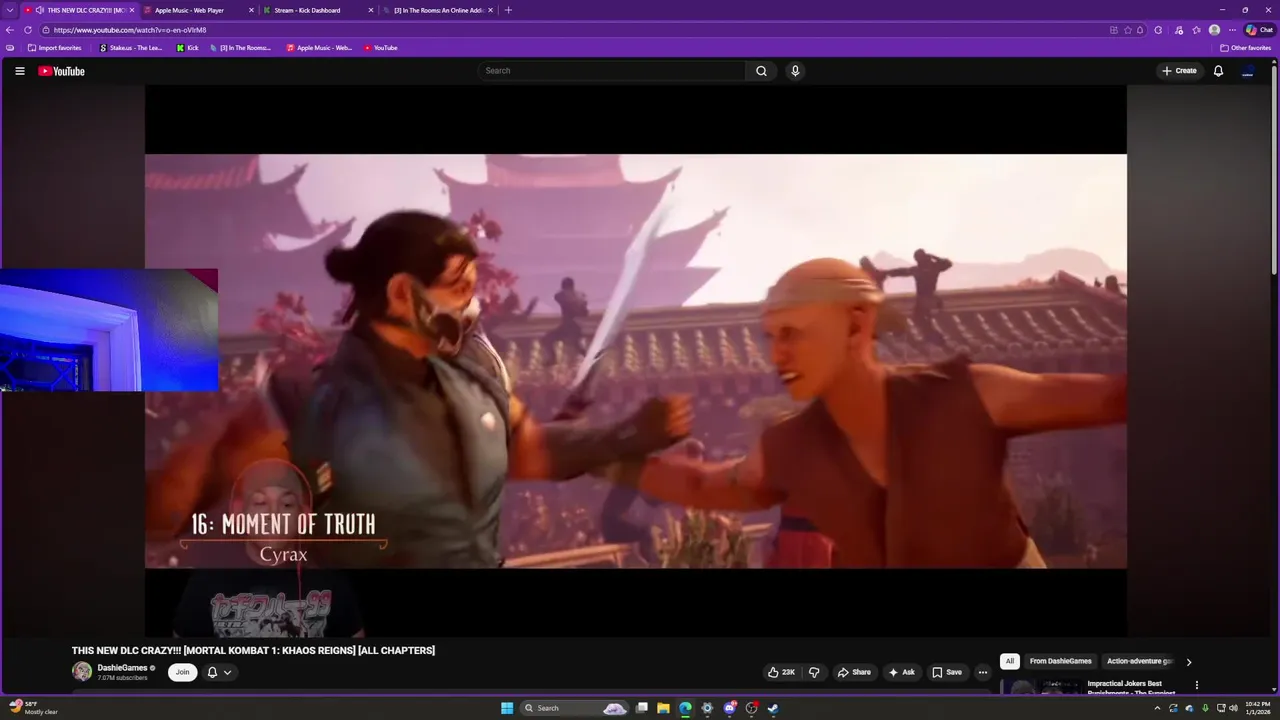Open Task View on taskbar
1280x720 pixels.
641,708
